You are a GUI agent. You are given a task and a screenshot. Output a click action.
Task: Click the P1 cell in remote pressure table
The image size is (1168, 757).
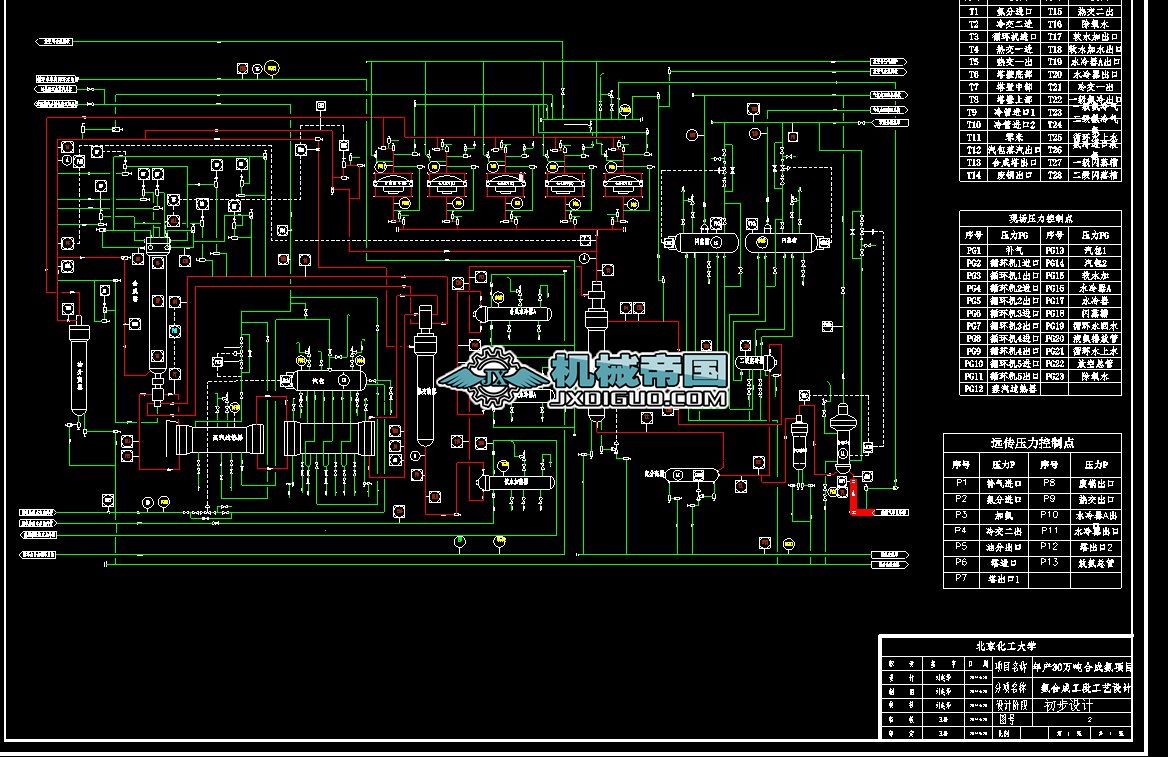click(961, 483)
